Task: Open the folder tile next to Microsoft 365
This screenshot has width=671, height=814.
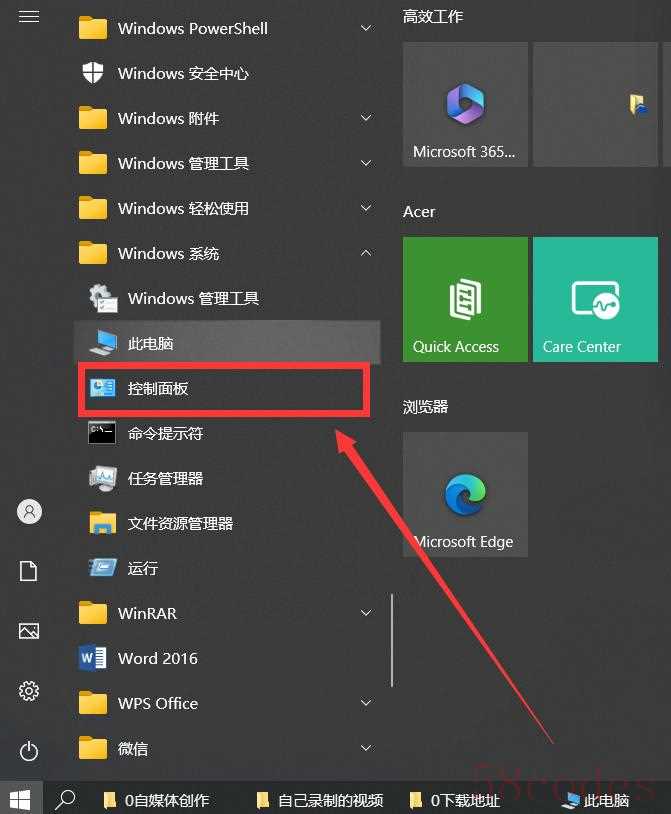Action: 595,104
